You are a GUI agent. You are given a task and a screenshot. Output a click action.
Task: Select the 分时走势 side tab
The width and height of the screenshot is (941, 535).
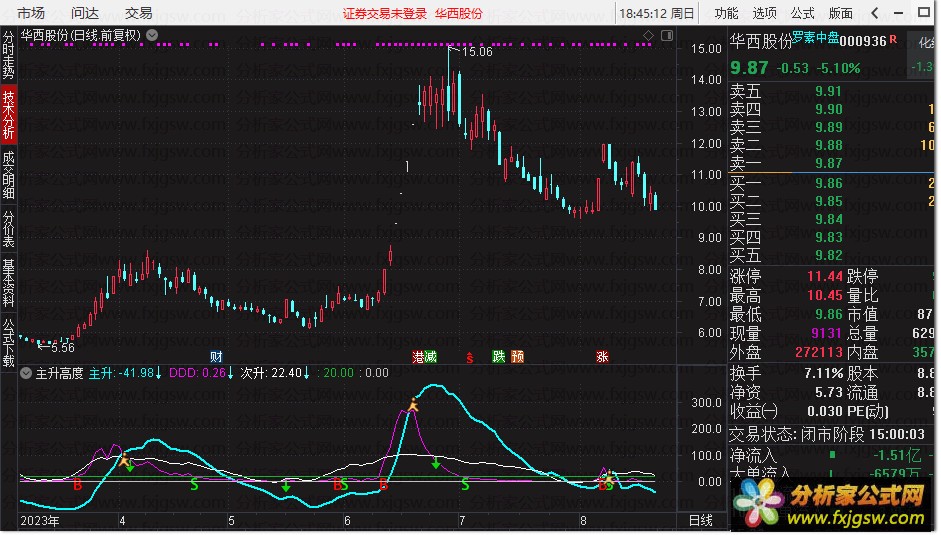[8, 55]
